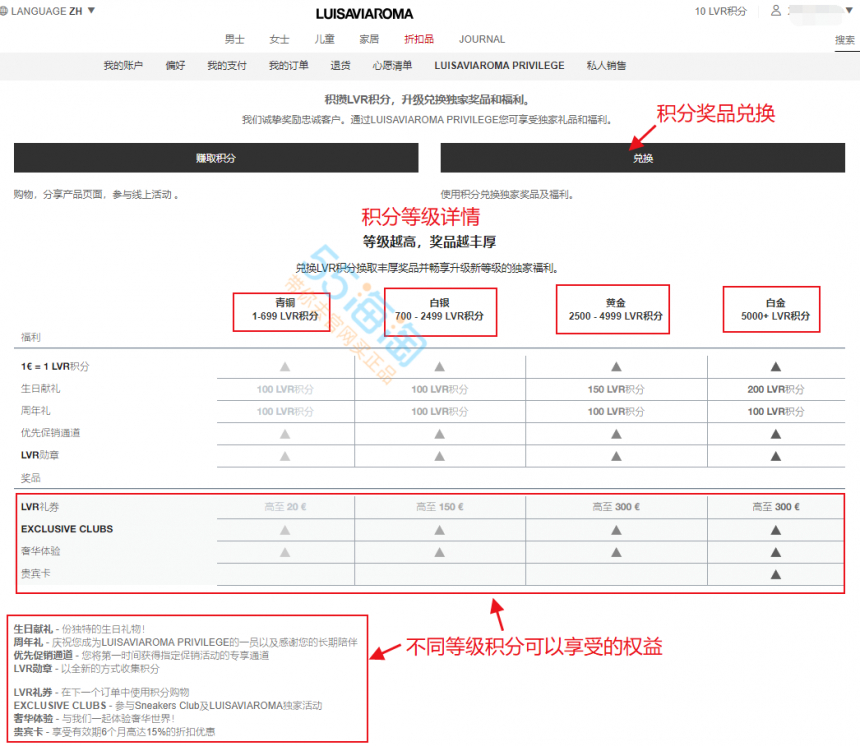860x746 pixels.
Task: Select the 青铜 1-699 LVR积分 tier header
Action: click(x=285, y=309)
